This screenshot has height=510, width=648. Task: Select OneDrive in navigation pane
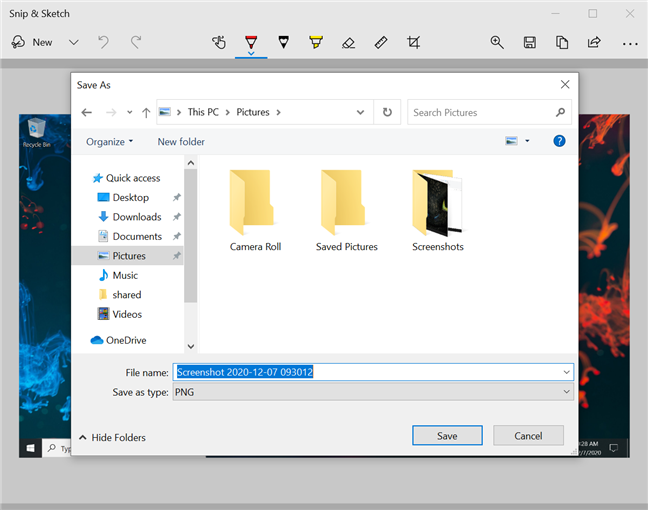(126, 340)
